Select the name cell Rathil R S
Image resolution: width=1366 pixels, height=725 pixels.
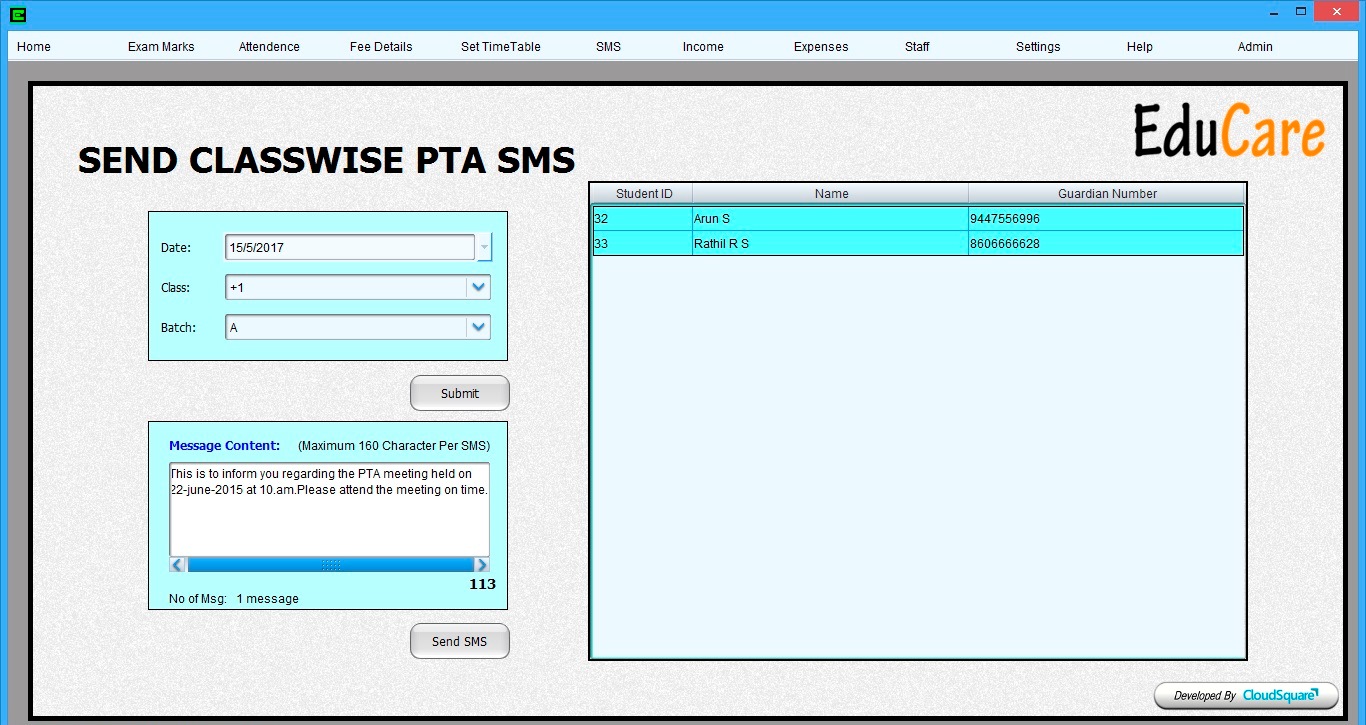pos(830,243)
